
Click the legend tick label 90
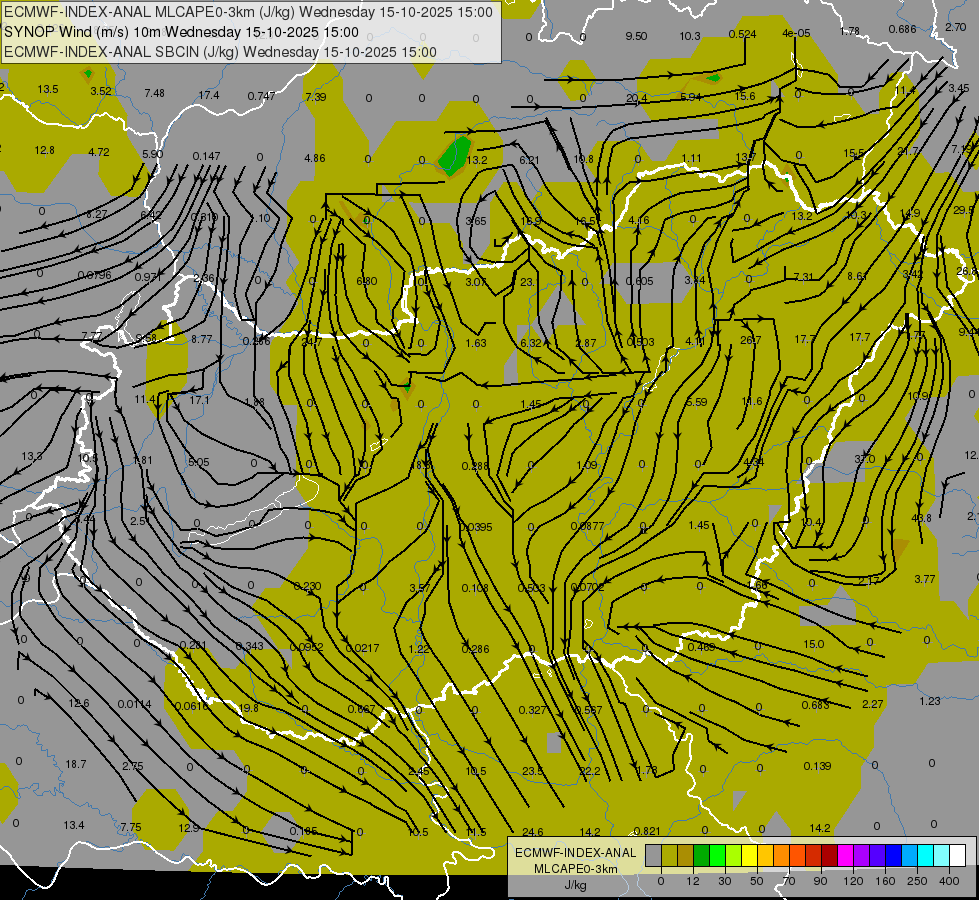click(821, 881)
